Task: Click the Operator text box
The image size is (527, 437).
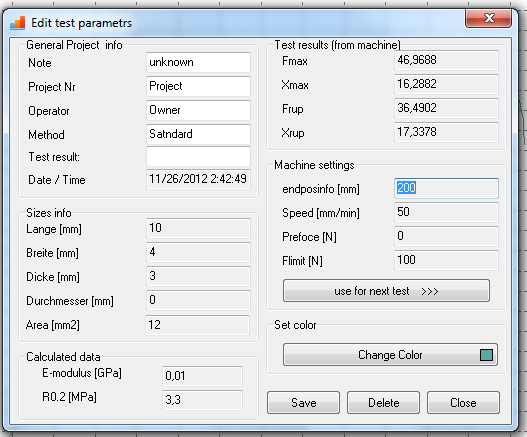Action: point(198,110)
